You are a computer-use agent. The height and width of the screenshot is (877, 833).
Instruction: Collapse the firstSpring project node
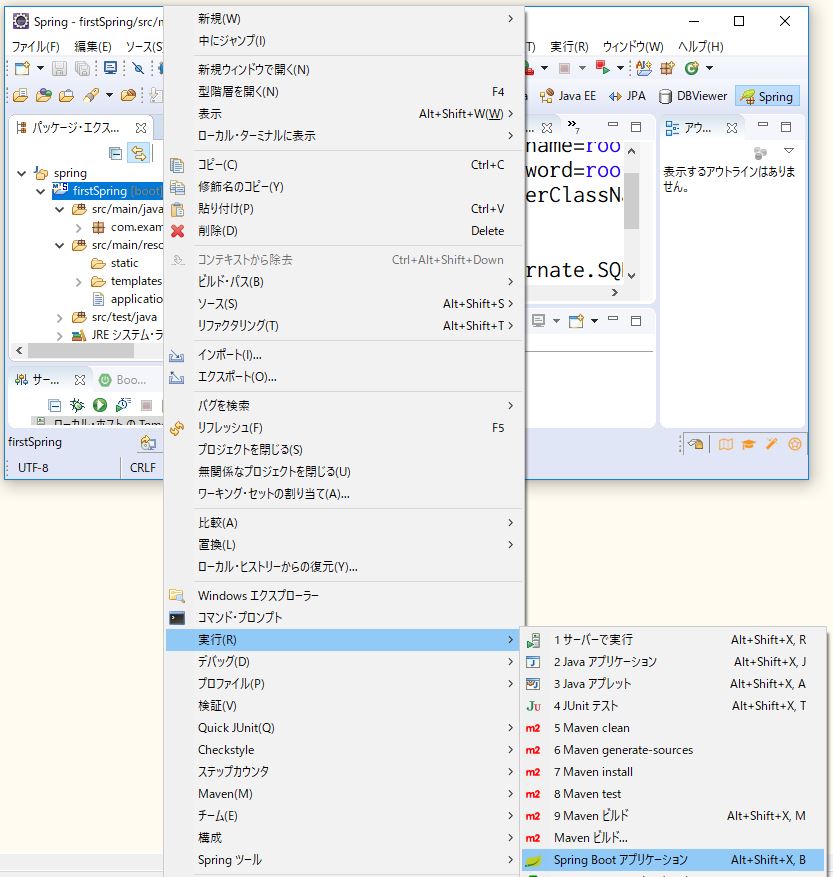pyautogui.click(x=40, y=191)
